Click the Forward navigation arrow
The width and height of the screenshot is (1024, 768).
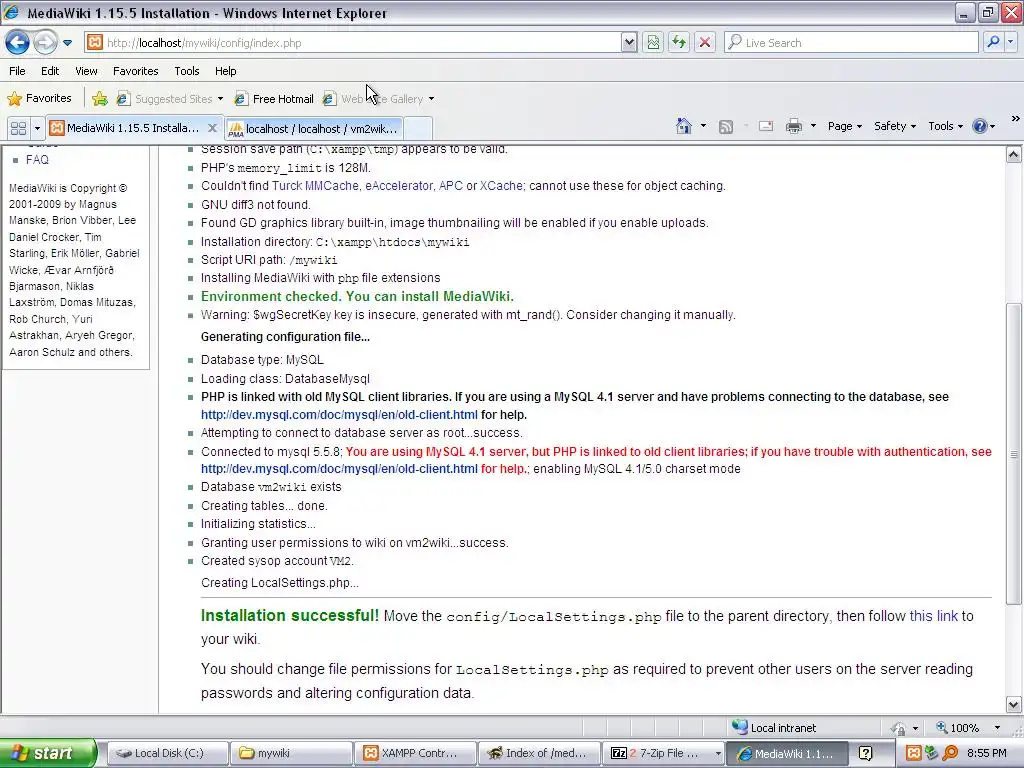45,43
